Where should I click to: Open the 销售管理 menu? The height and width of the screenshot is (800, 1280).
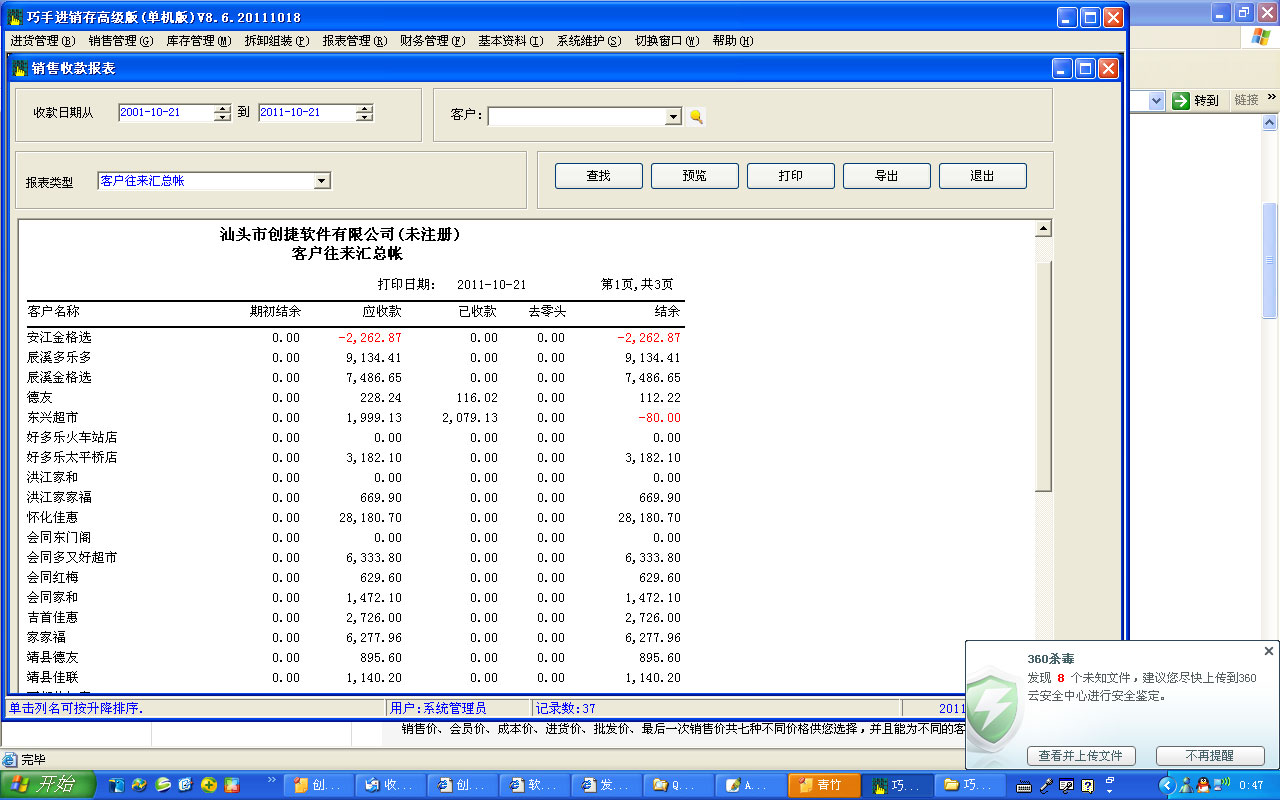point(120,41)
